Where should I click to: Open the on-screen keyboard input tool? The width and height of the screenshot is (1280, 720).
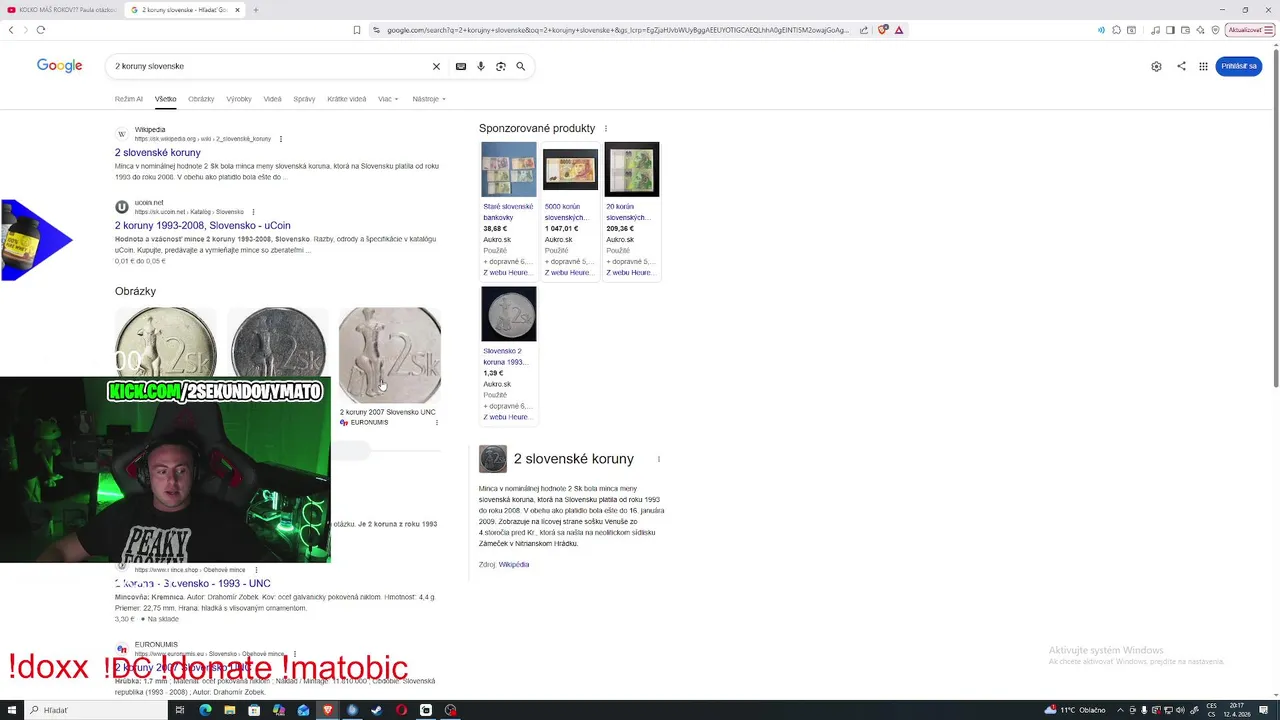tap(461, 66)
